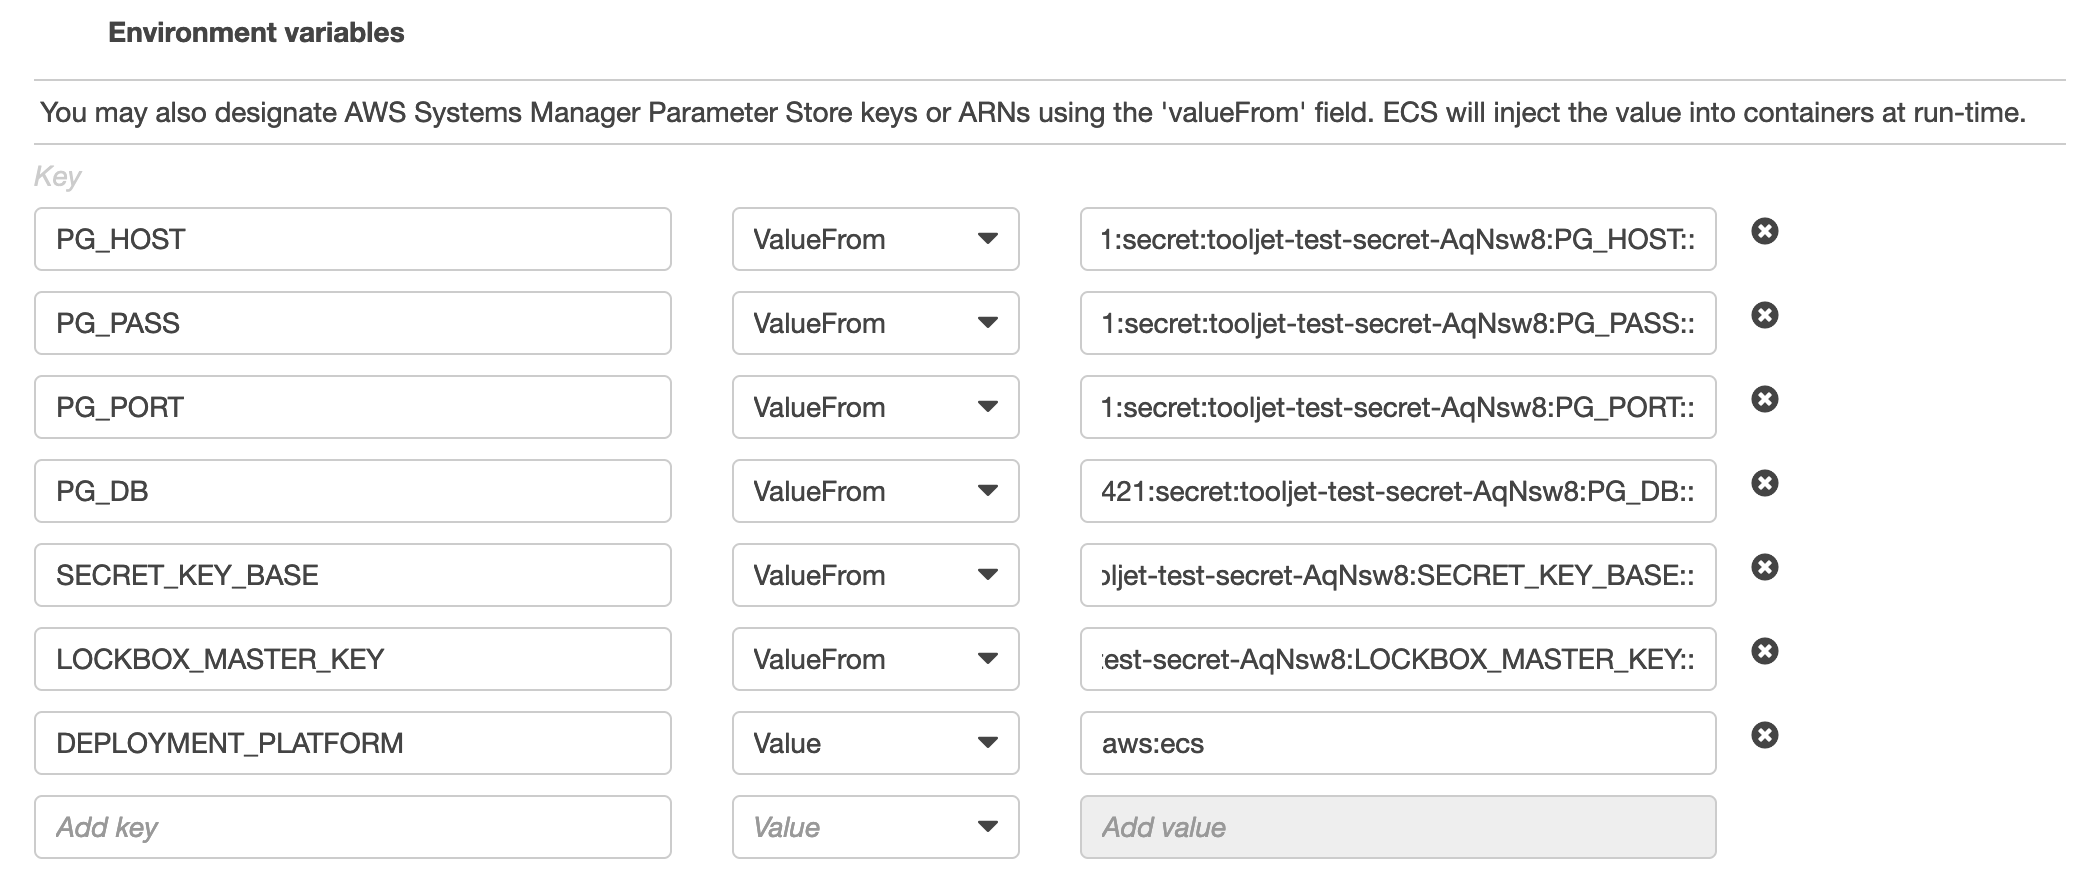Open the type dropdown in the new row
The image size is (2086, 878).
click(875, 827)
